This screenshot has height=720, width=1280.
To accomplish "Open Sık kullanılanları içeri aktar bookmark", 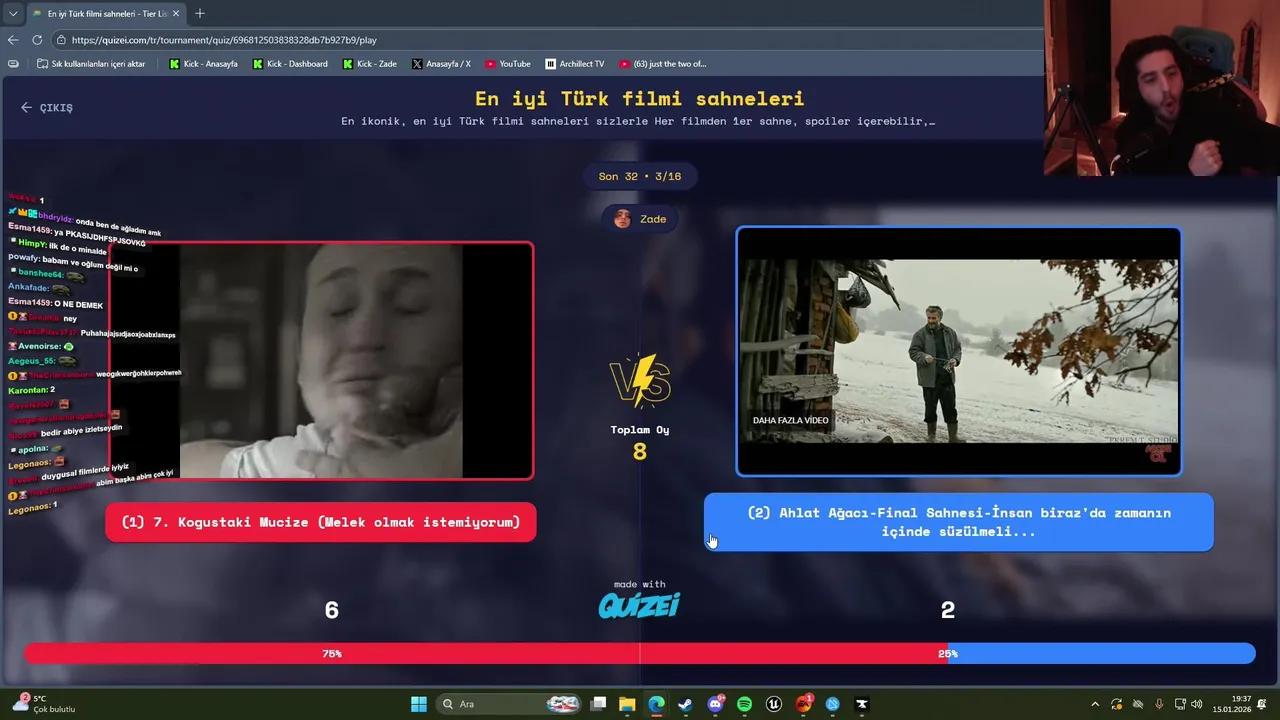I will [x=91, y=64].
